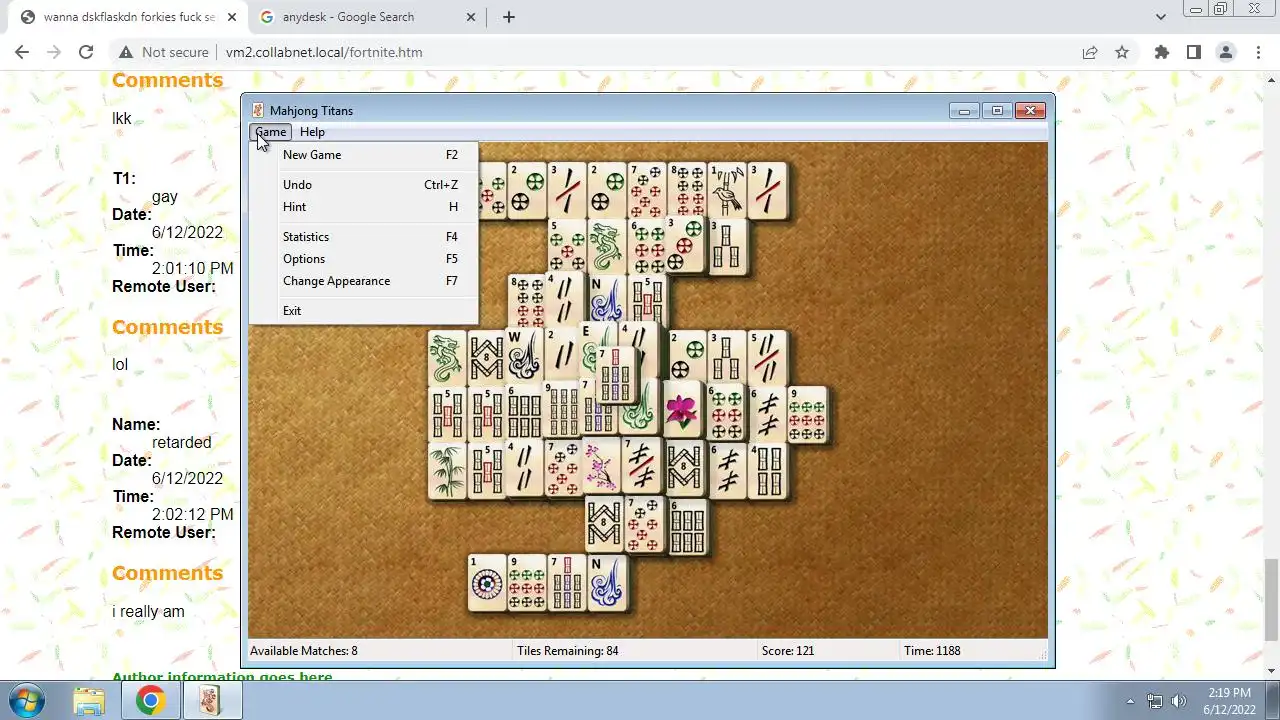
Task: Select Undo in the Game menu
Action: point(364,185)
